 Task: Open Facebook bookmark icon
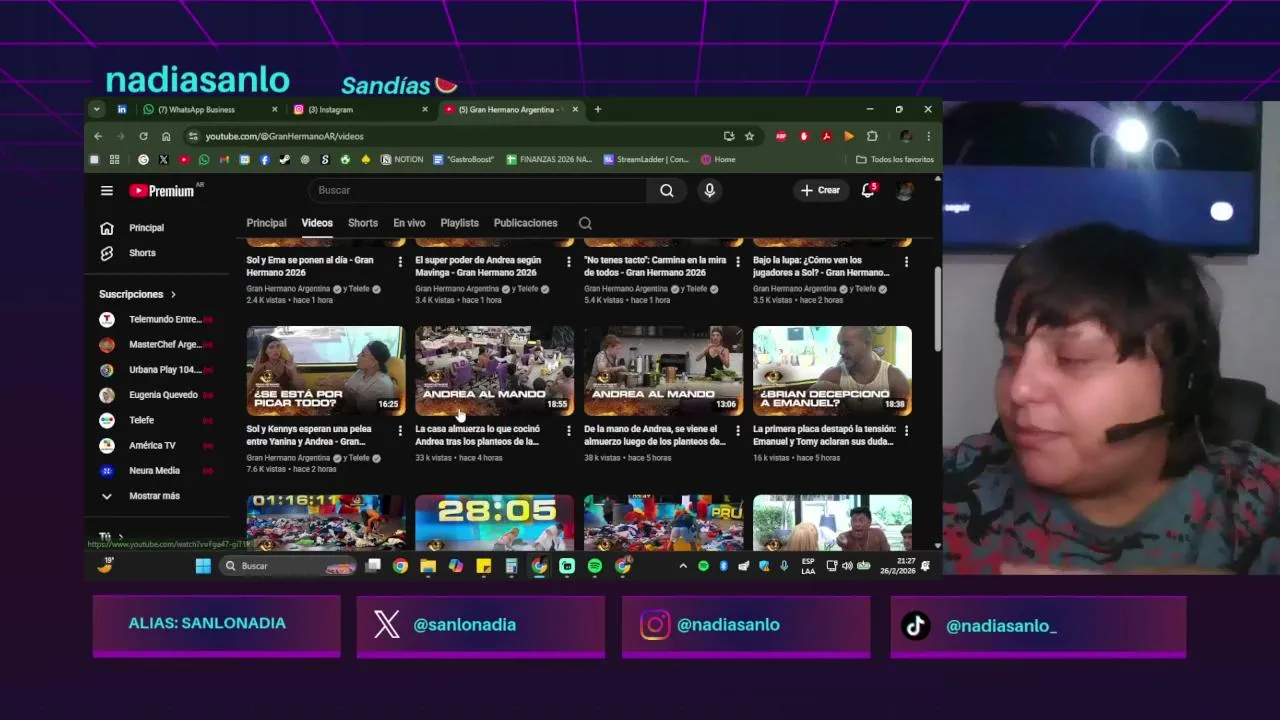(x=265, y=159)
